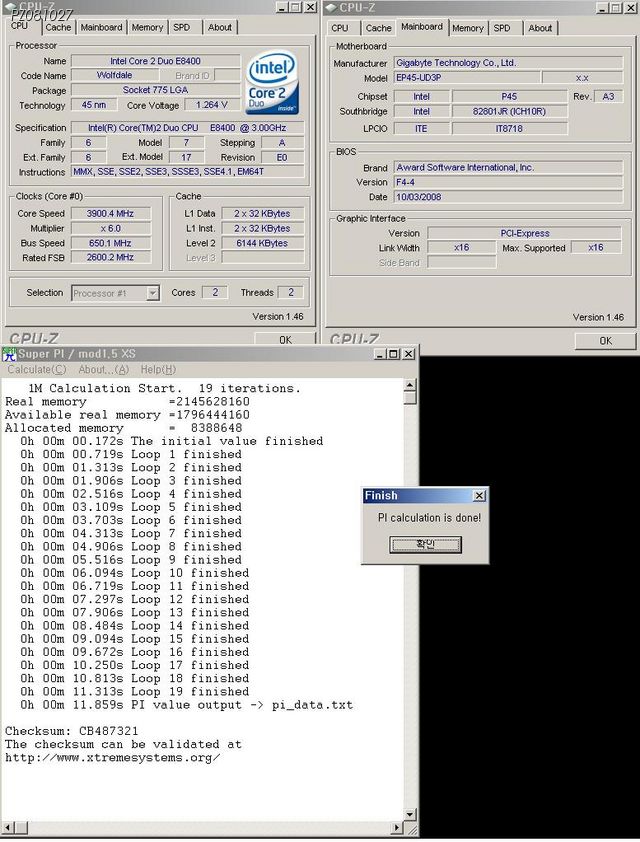Switch to CPU tab in right CPU-Z window

pyautogui.click(x=340, y=28)
